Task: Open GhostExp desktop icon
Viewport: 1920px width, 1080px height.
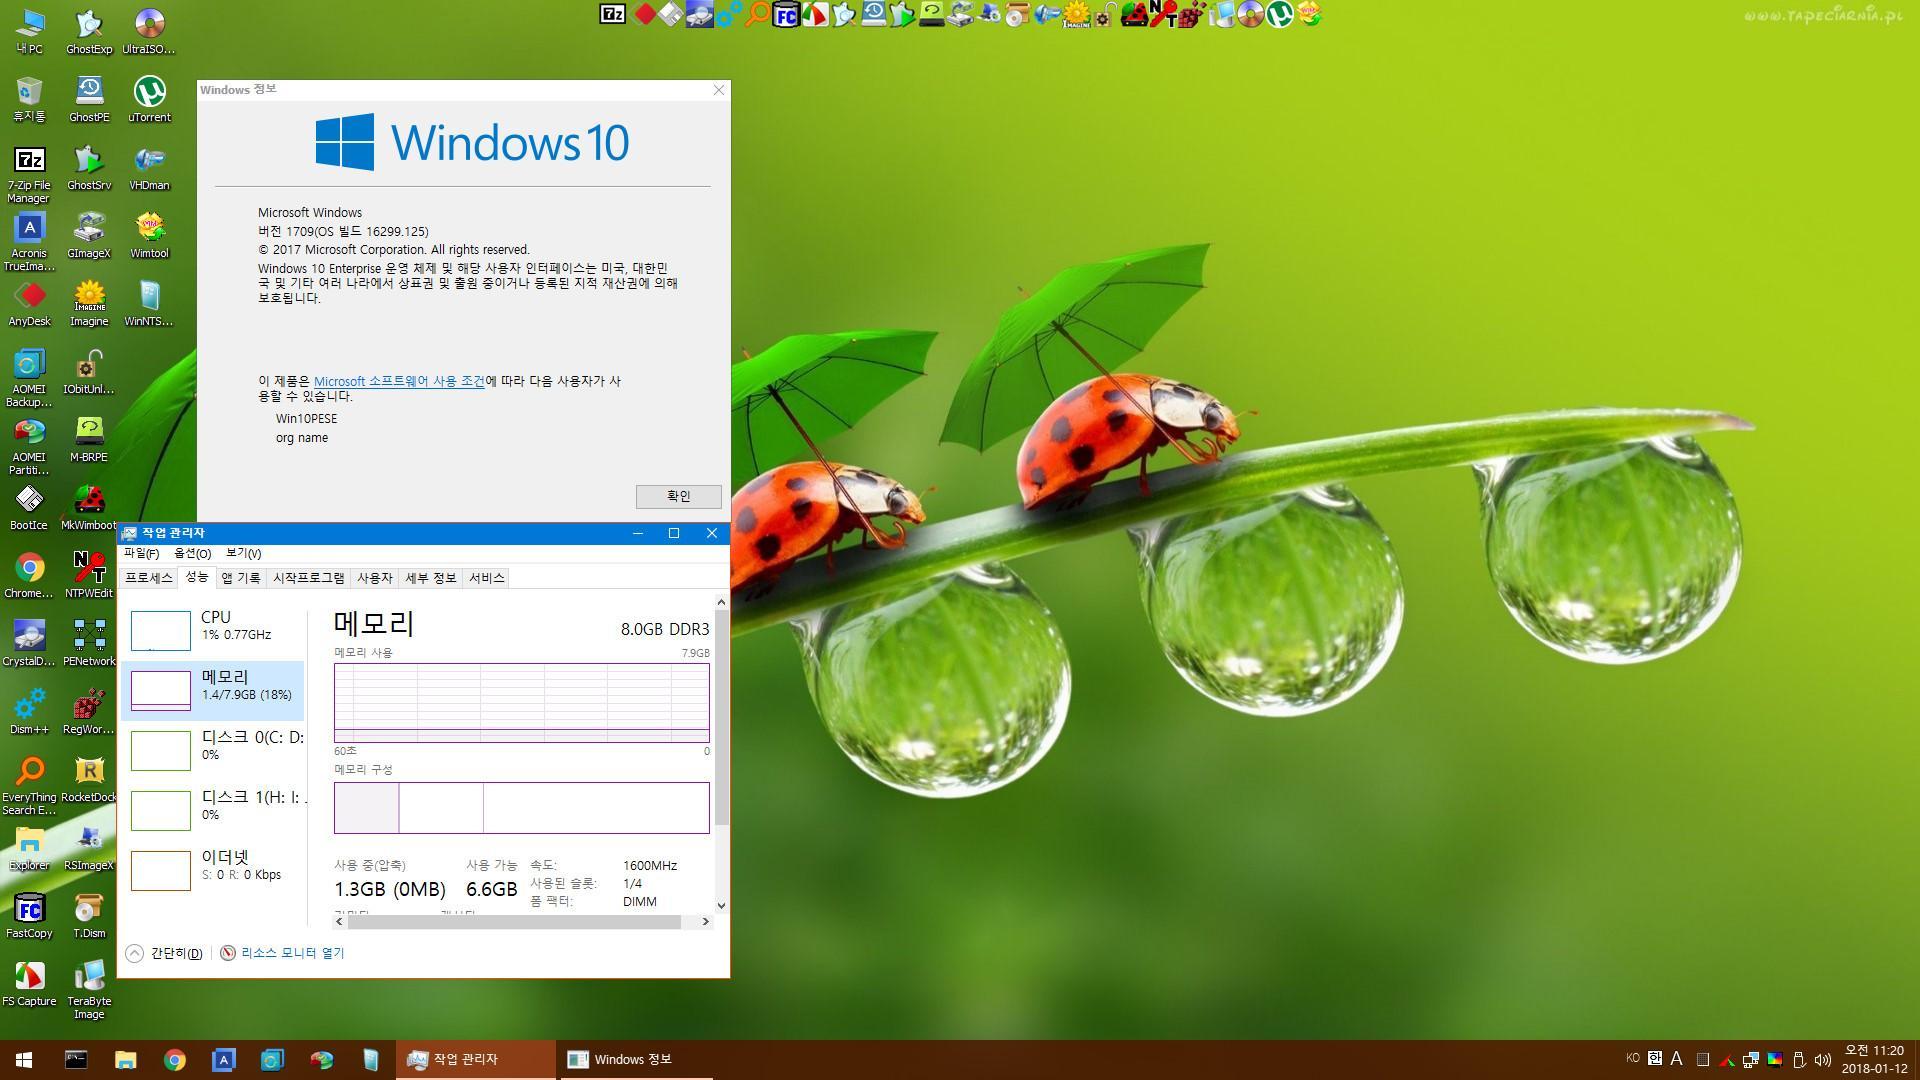Action: (x=89, y=31)
